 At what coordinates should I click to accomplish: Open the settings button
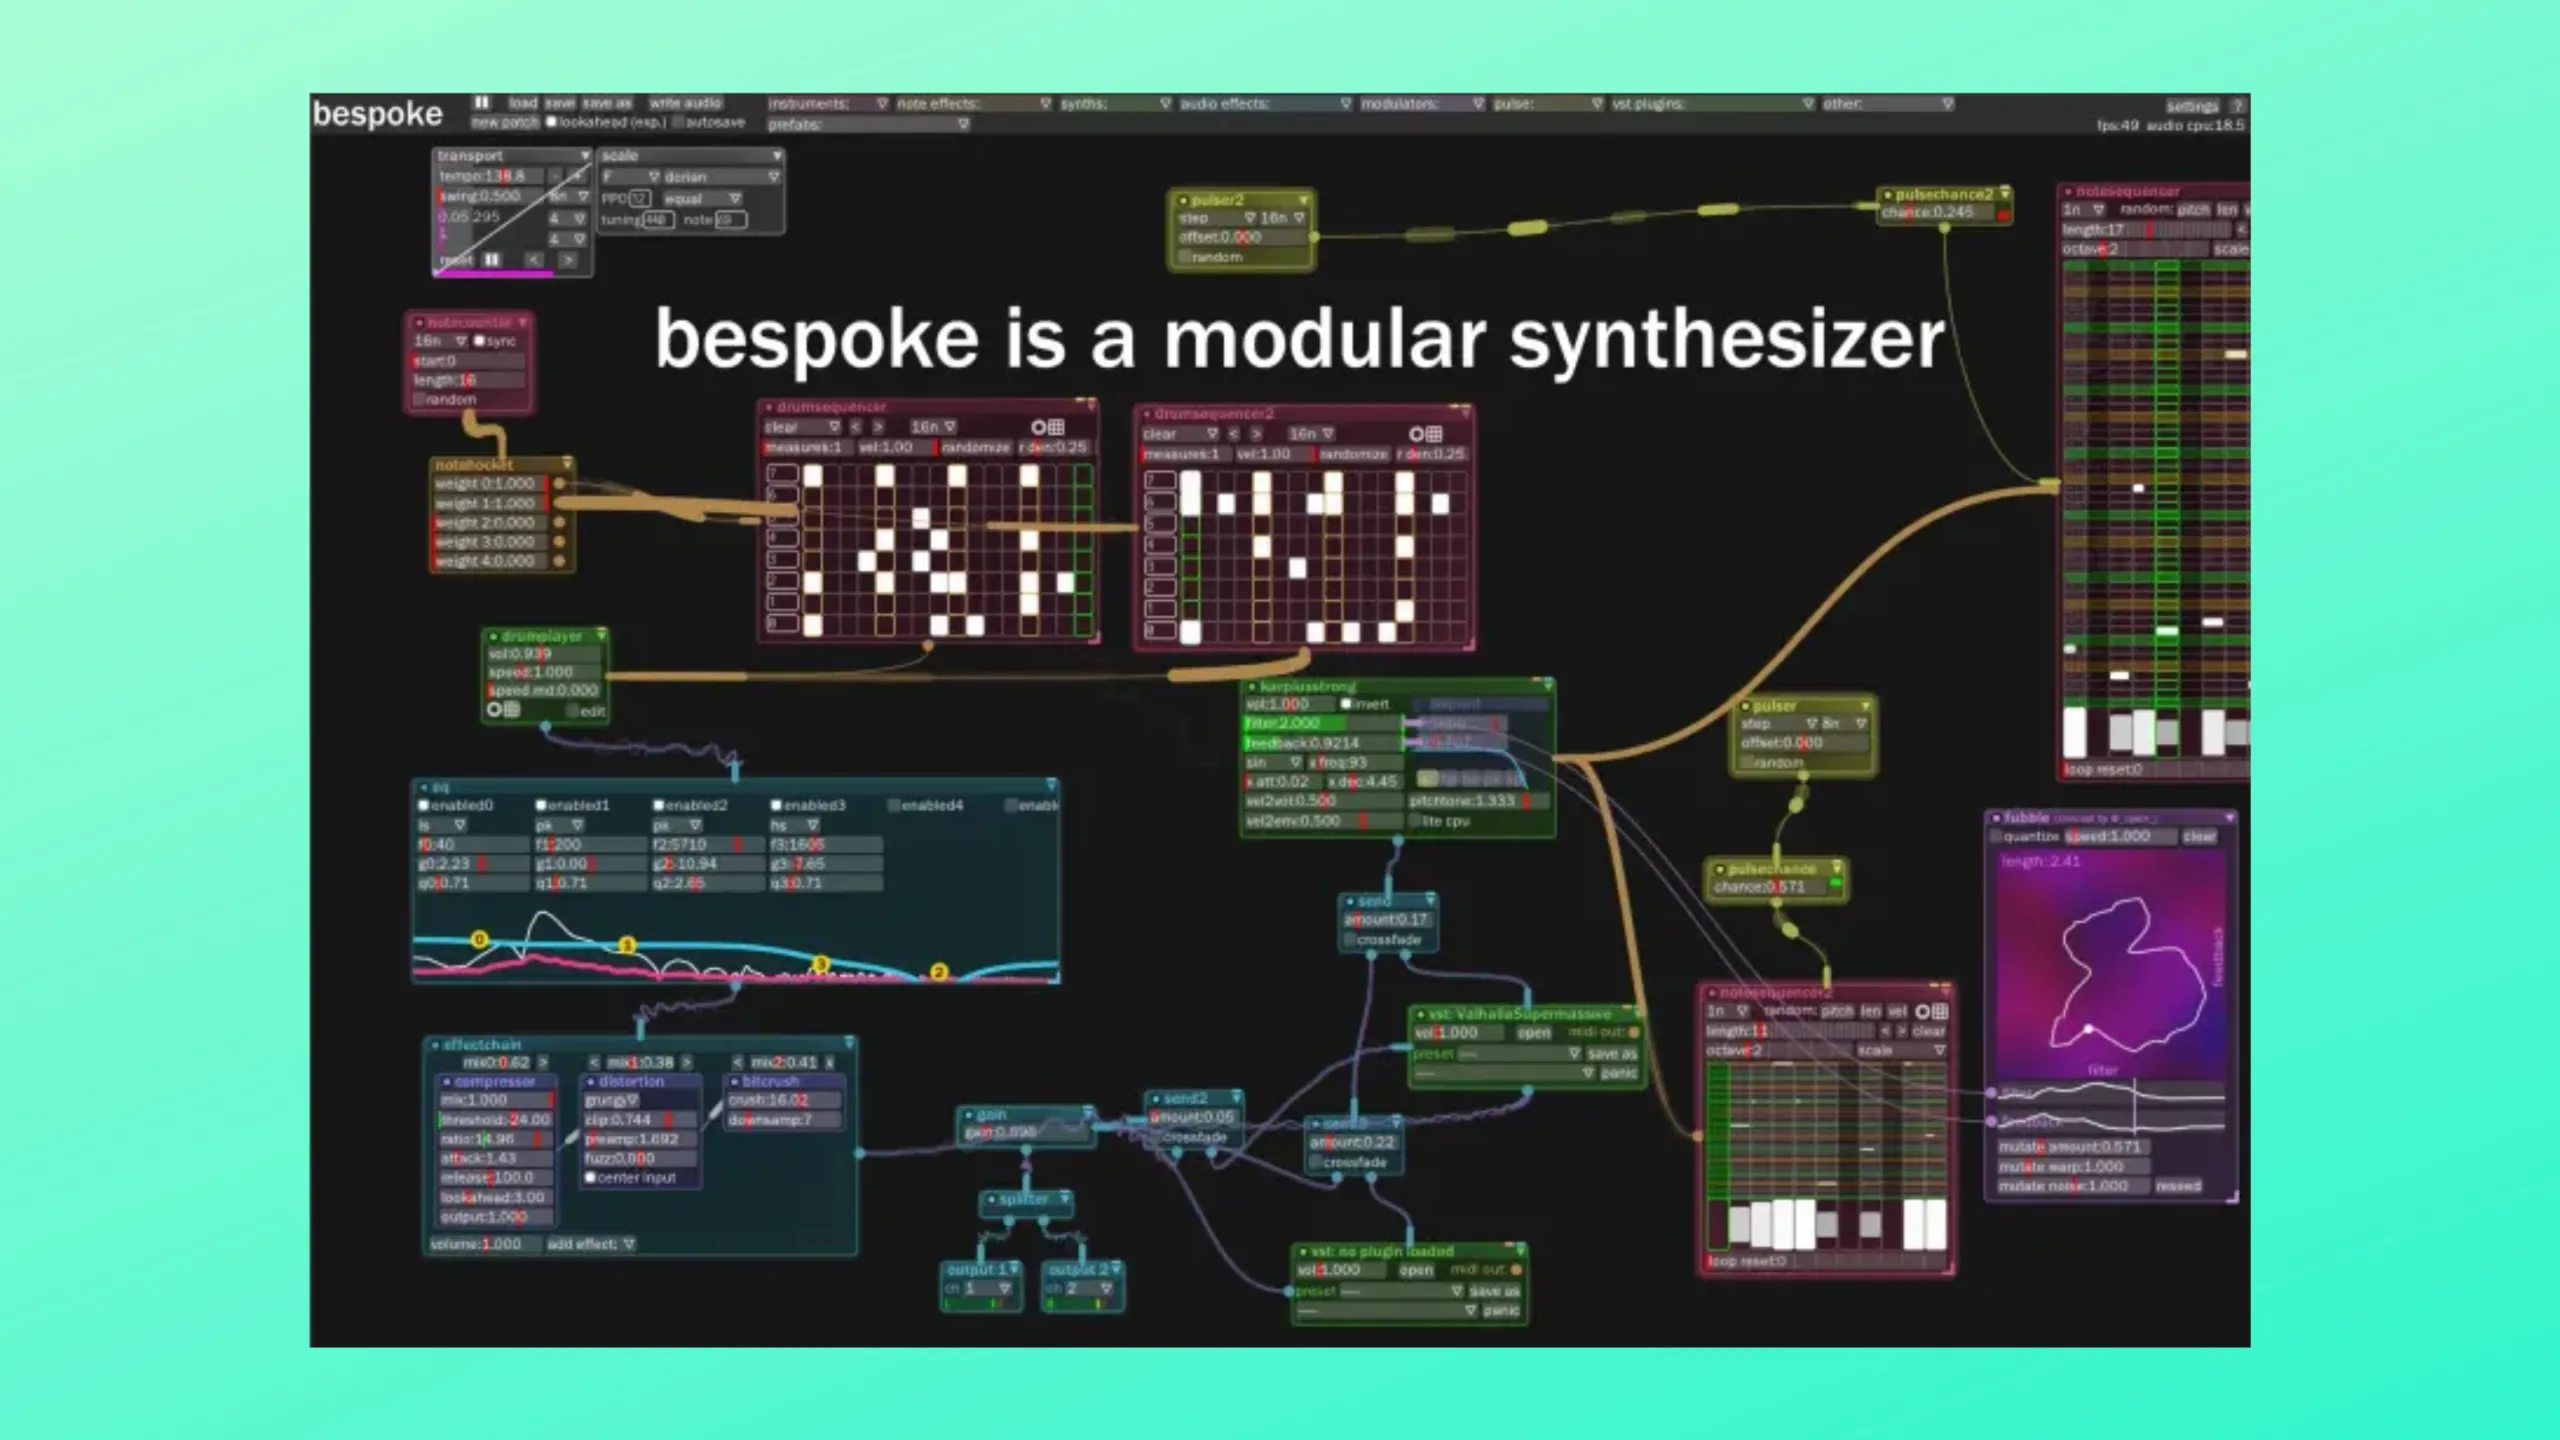(x=2192, y=106)
